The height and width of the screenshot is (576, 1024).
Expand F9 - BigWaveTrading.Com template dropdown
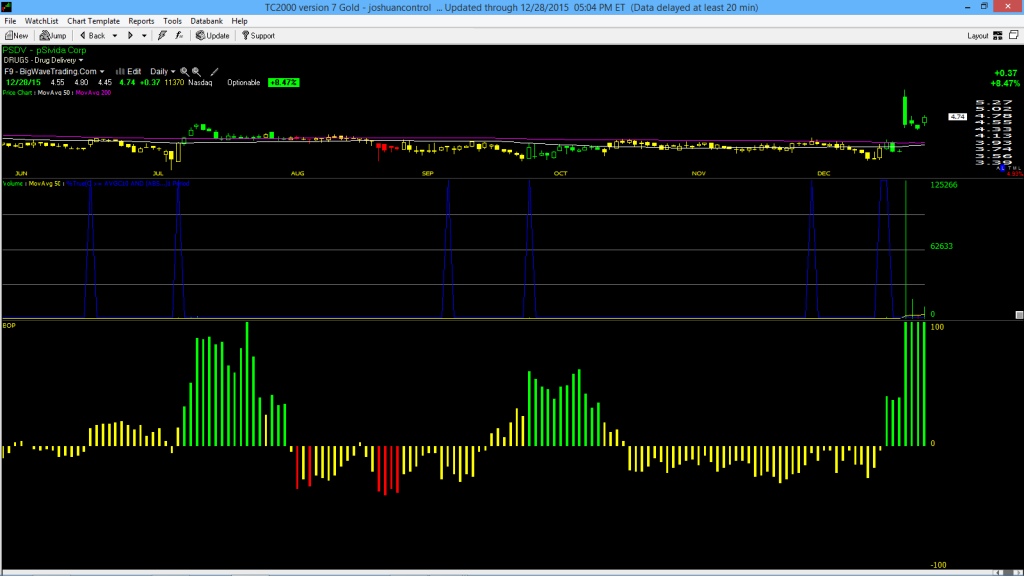pyautogui.click(x=54, y=72)
